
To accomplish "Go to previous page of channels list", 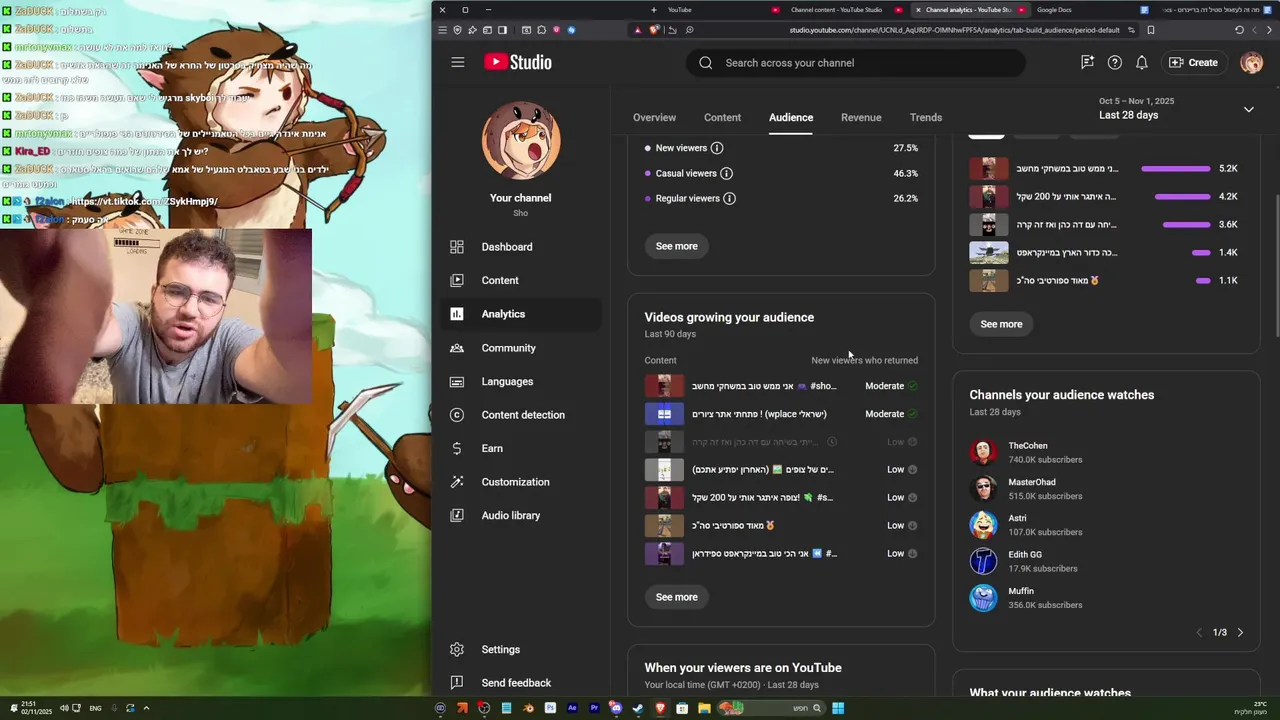I will [x=1199, y=633].
